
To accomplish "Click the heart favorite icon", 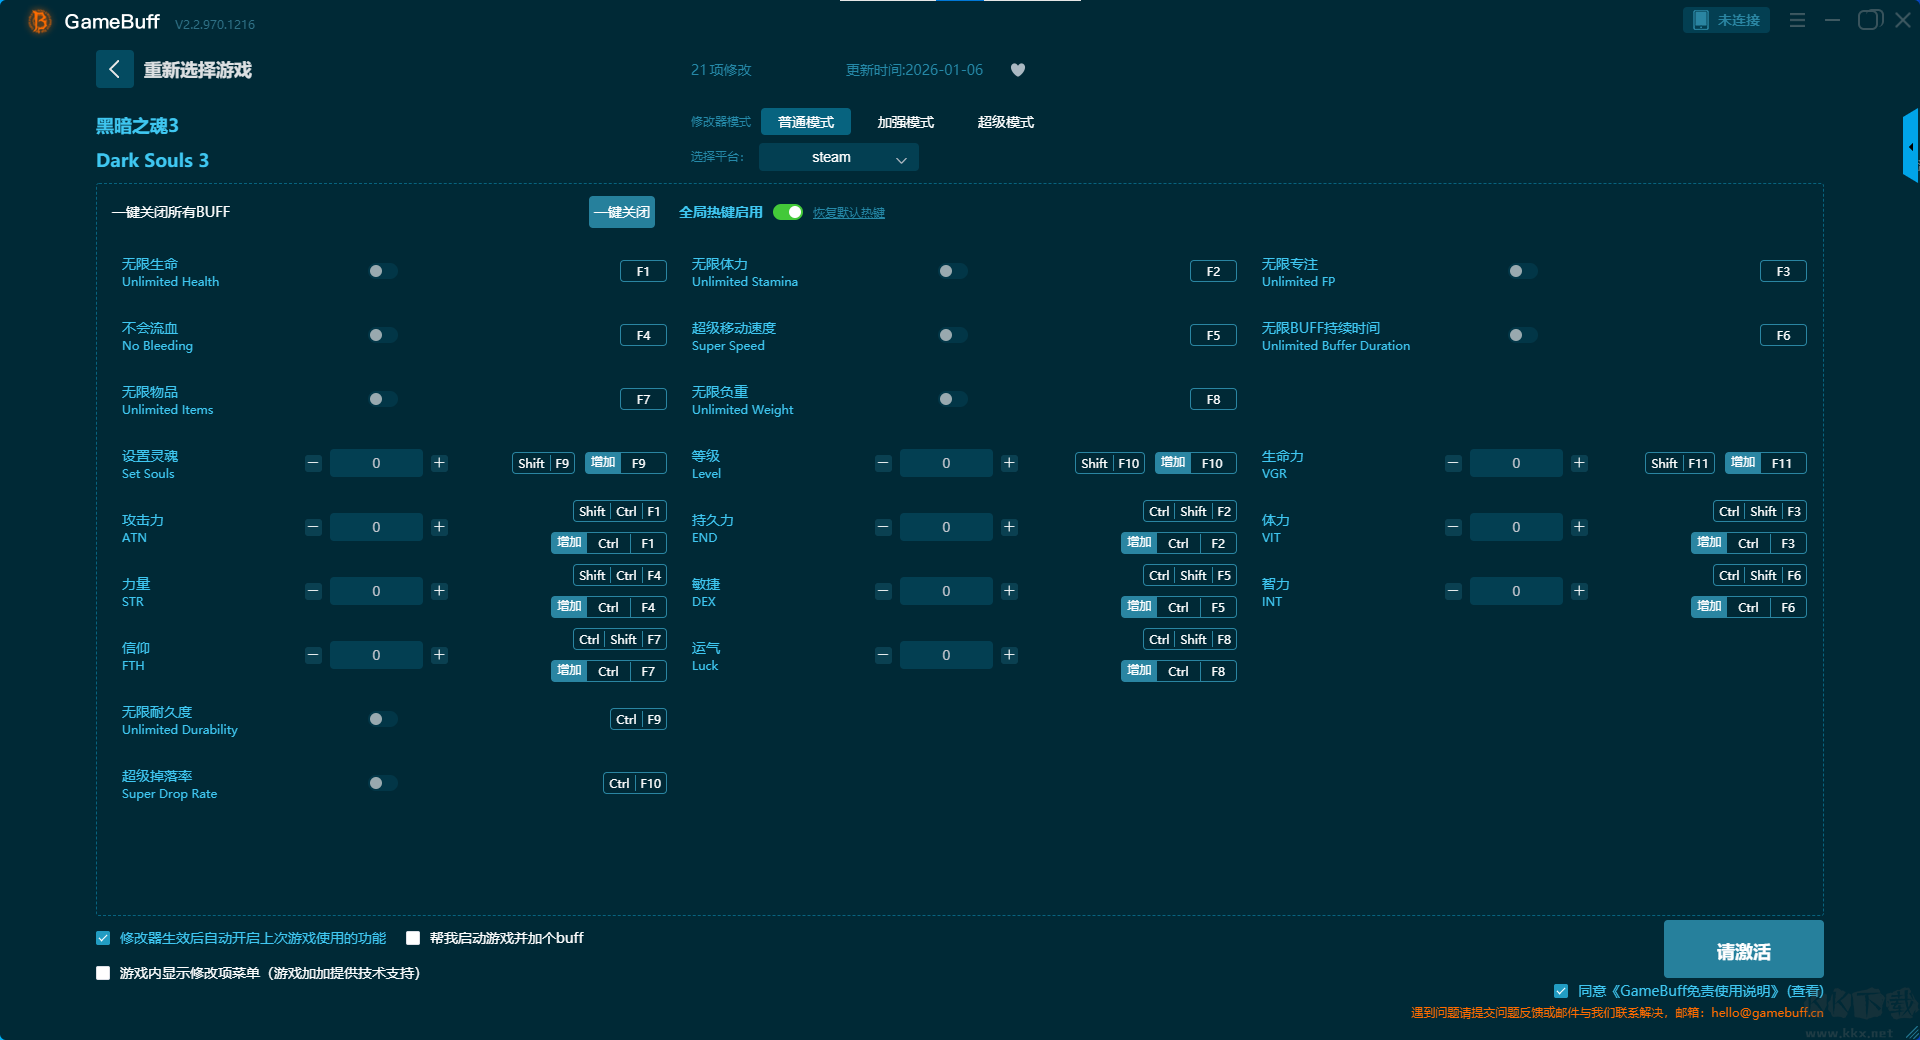I will coord(1018,70).
